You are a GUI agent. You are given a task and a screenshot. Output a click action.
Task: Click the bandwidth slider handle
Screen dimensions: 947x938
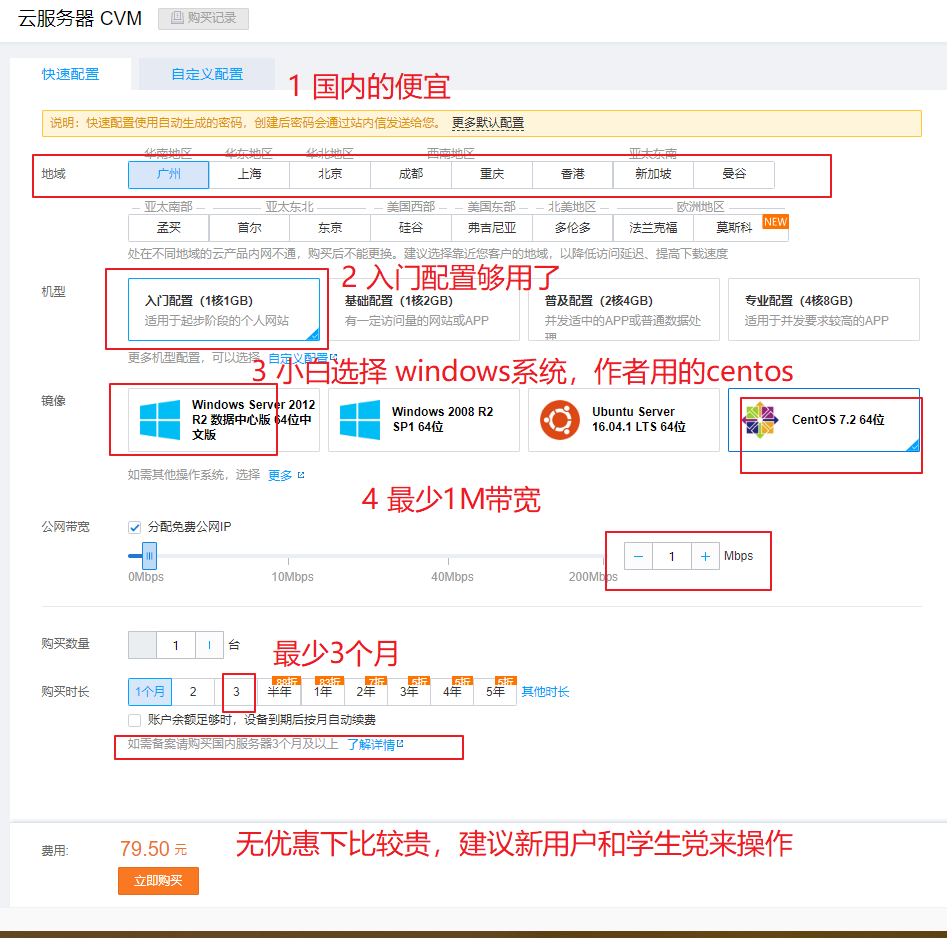(149, 556)
